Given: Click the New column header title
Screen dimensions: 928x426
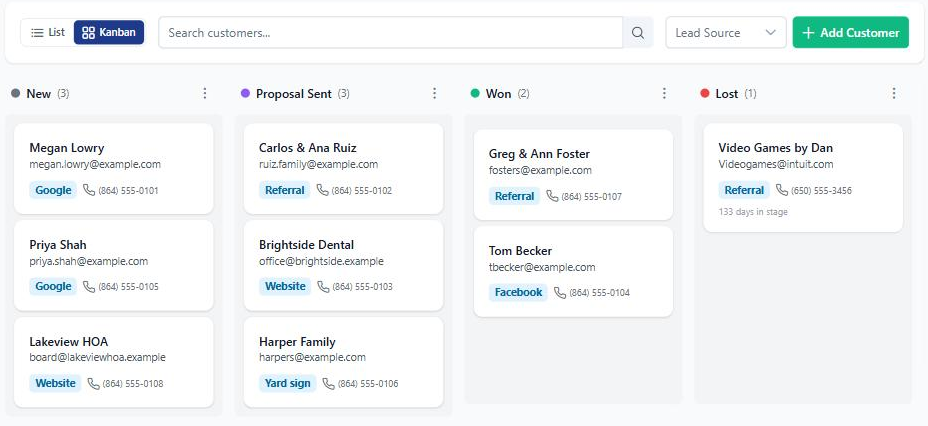Looking at the screenshot, I should point(38,93).
